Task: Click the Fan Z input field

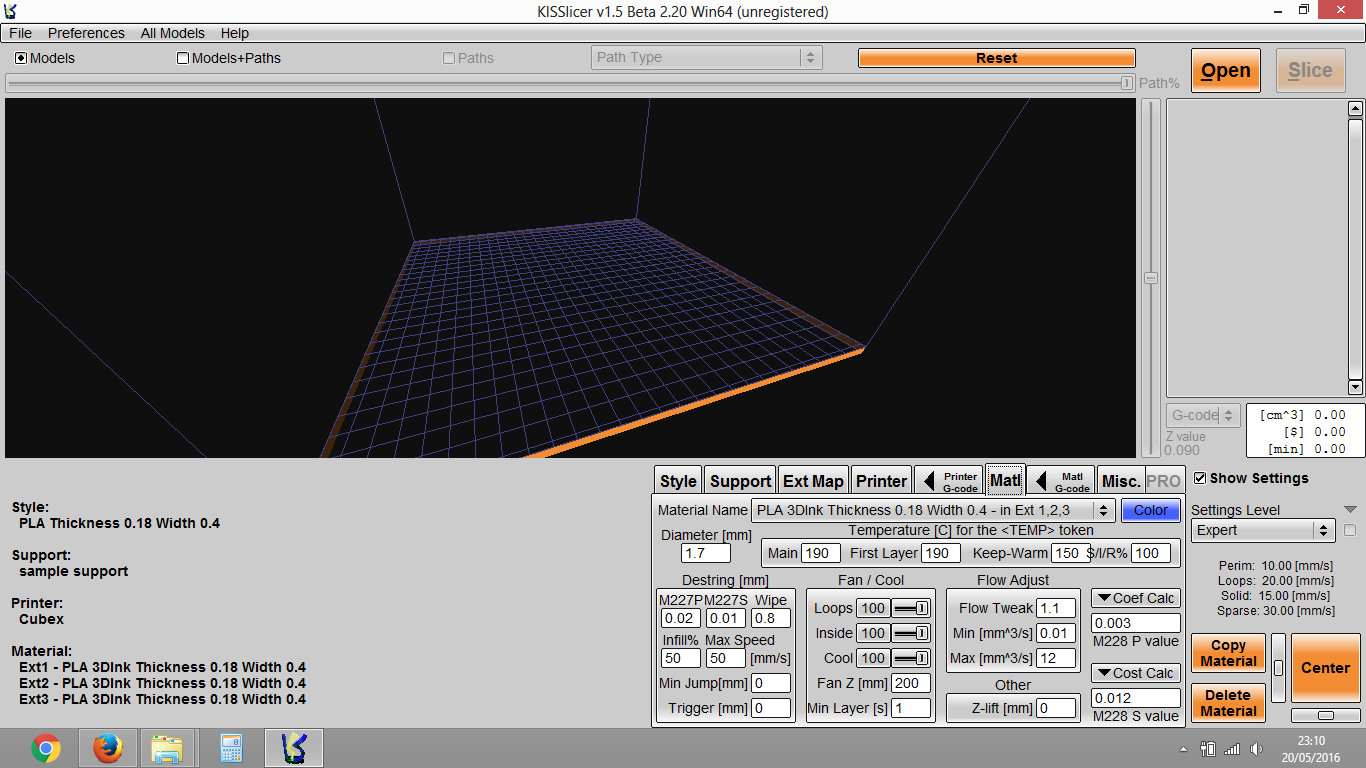Action: tap(911, 683)
